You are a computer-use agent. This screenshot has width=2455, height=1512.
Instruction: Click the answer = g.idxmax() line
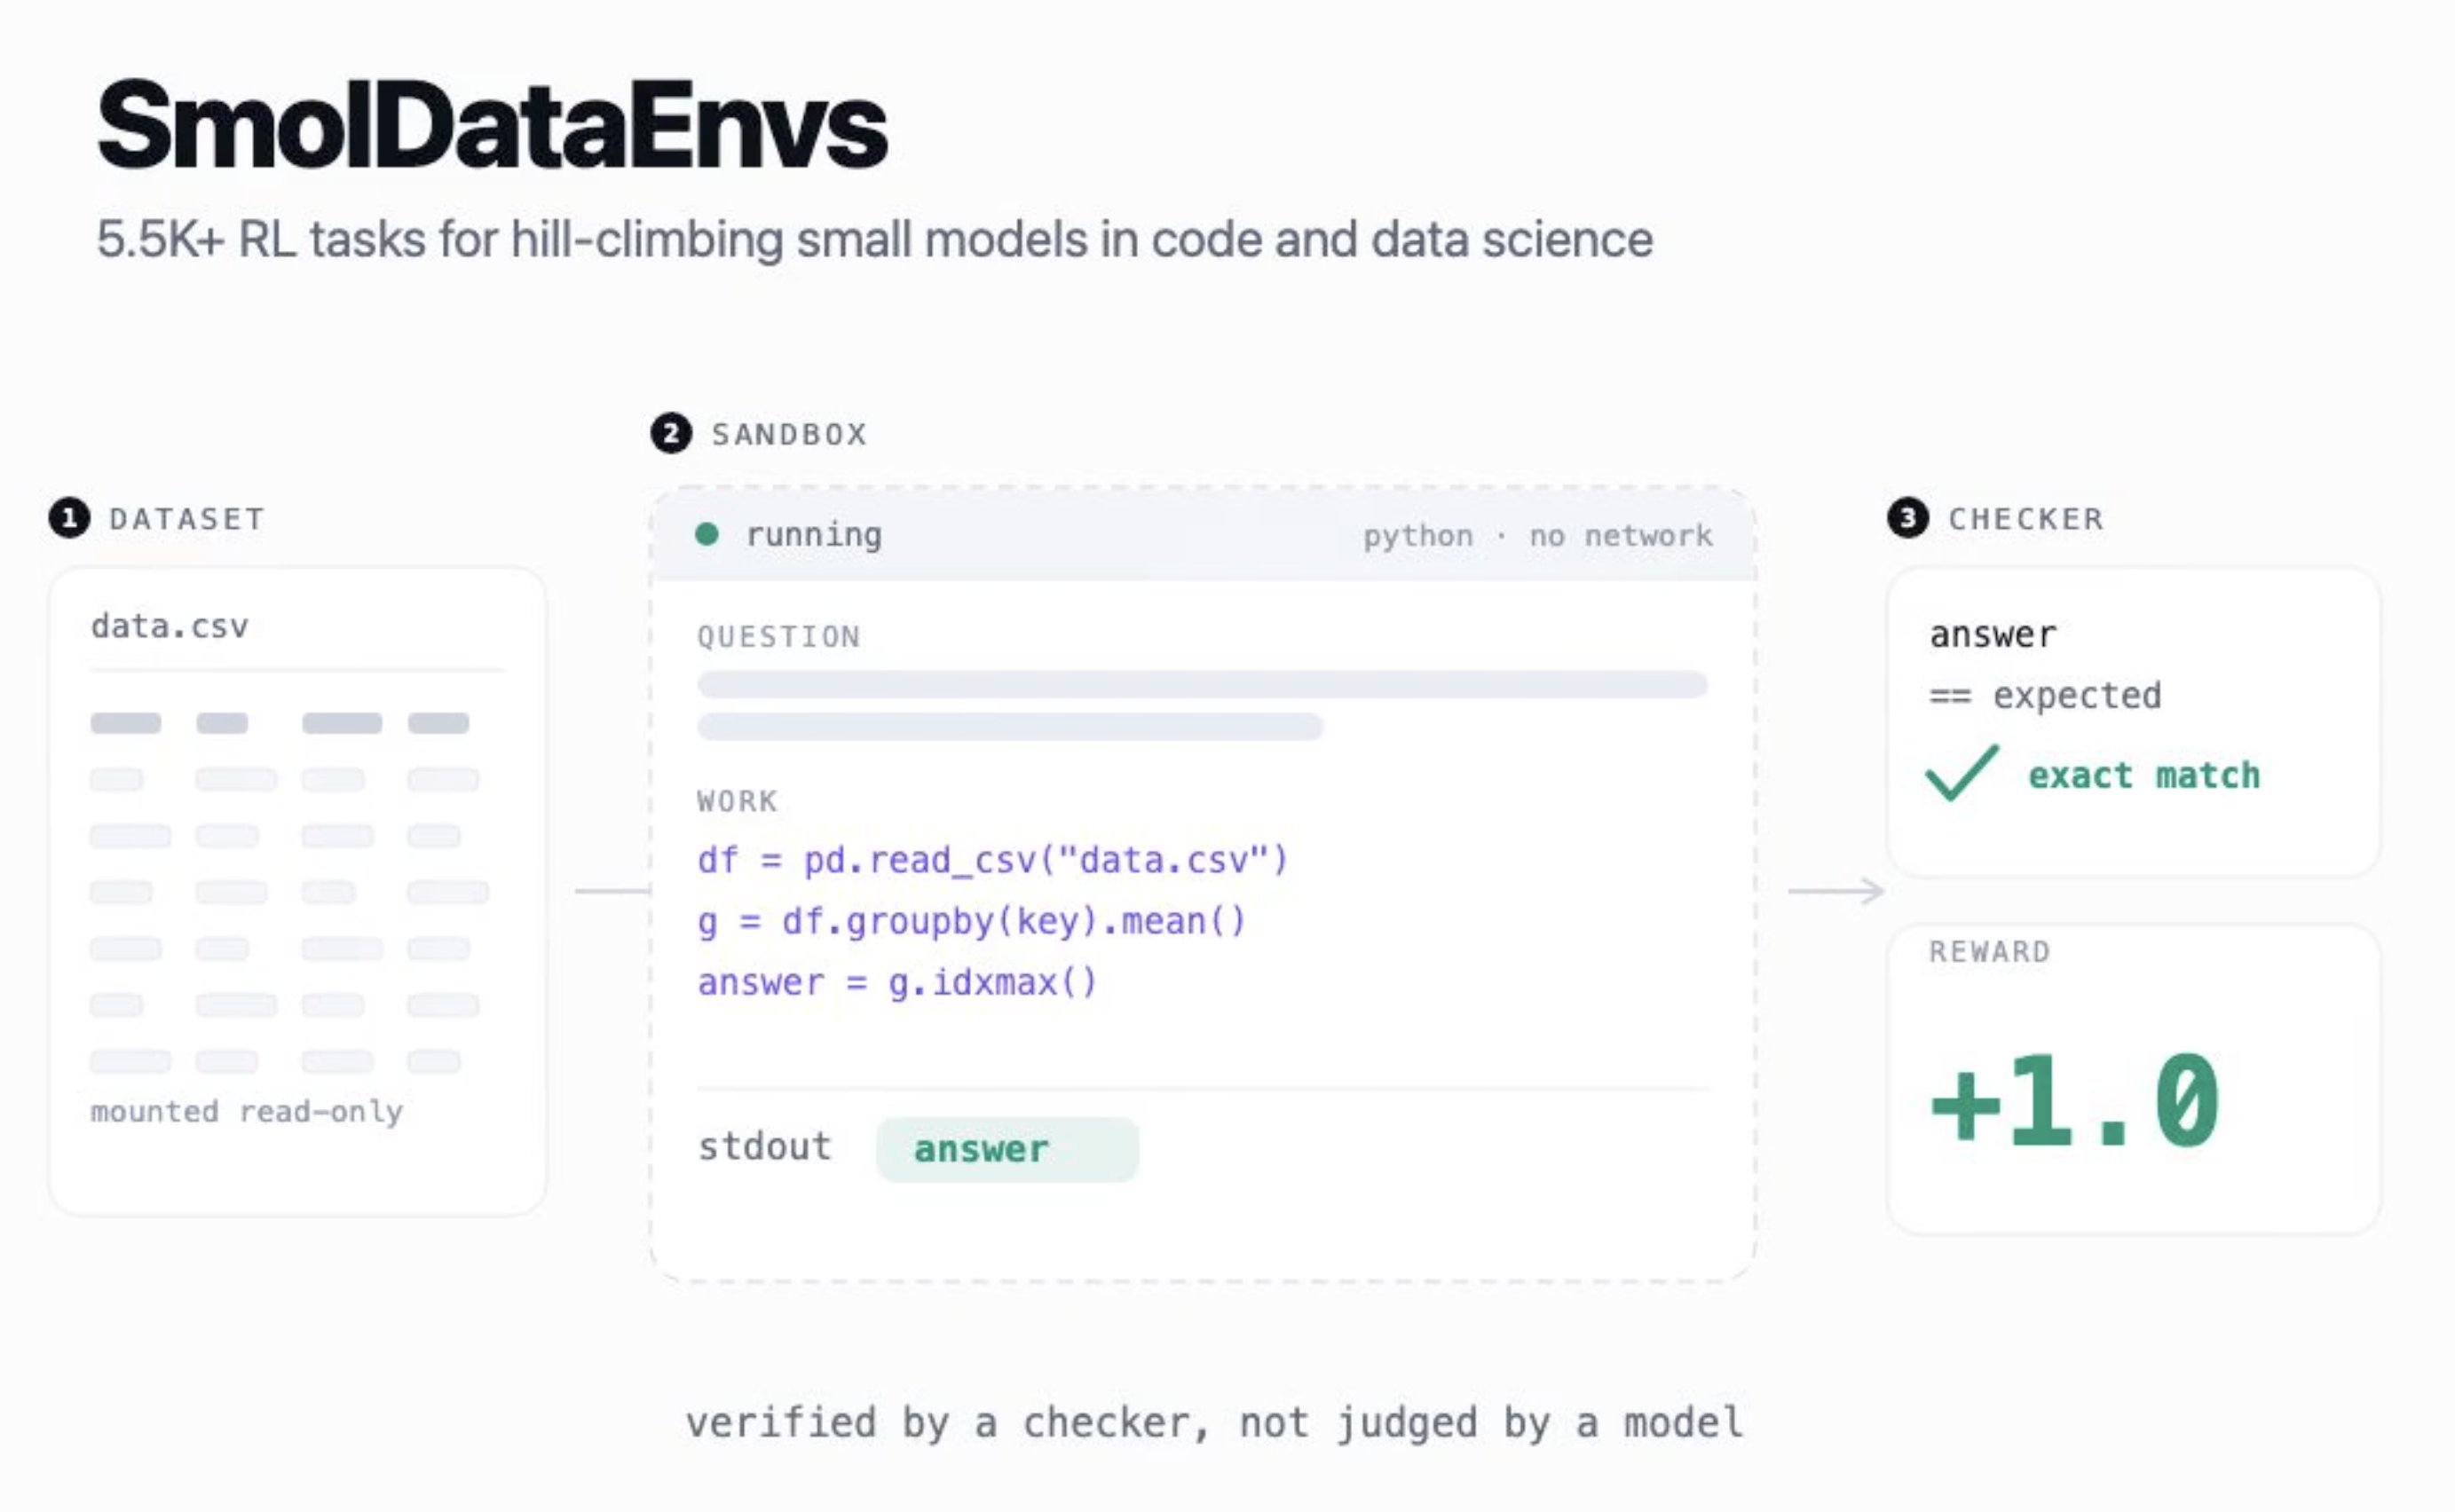pos(898,983)
